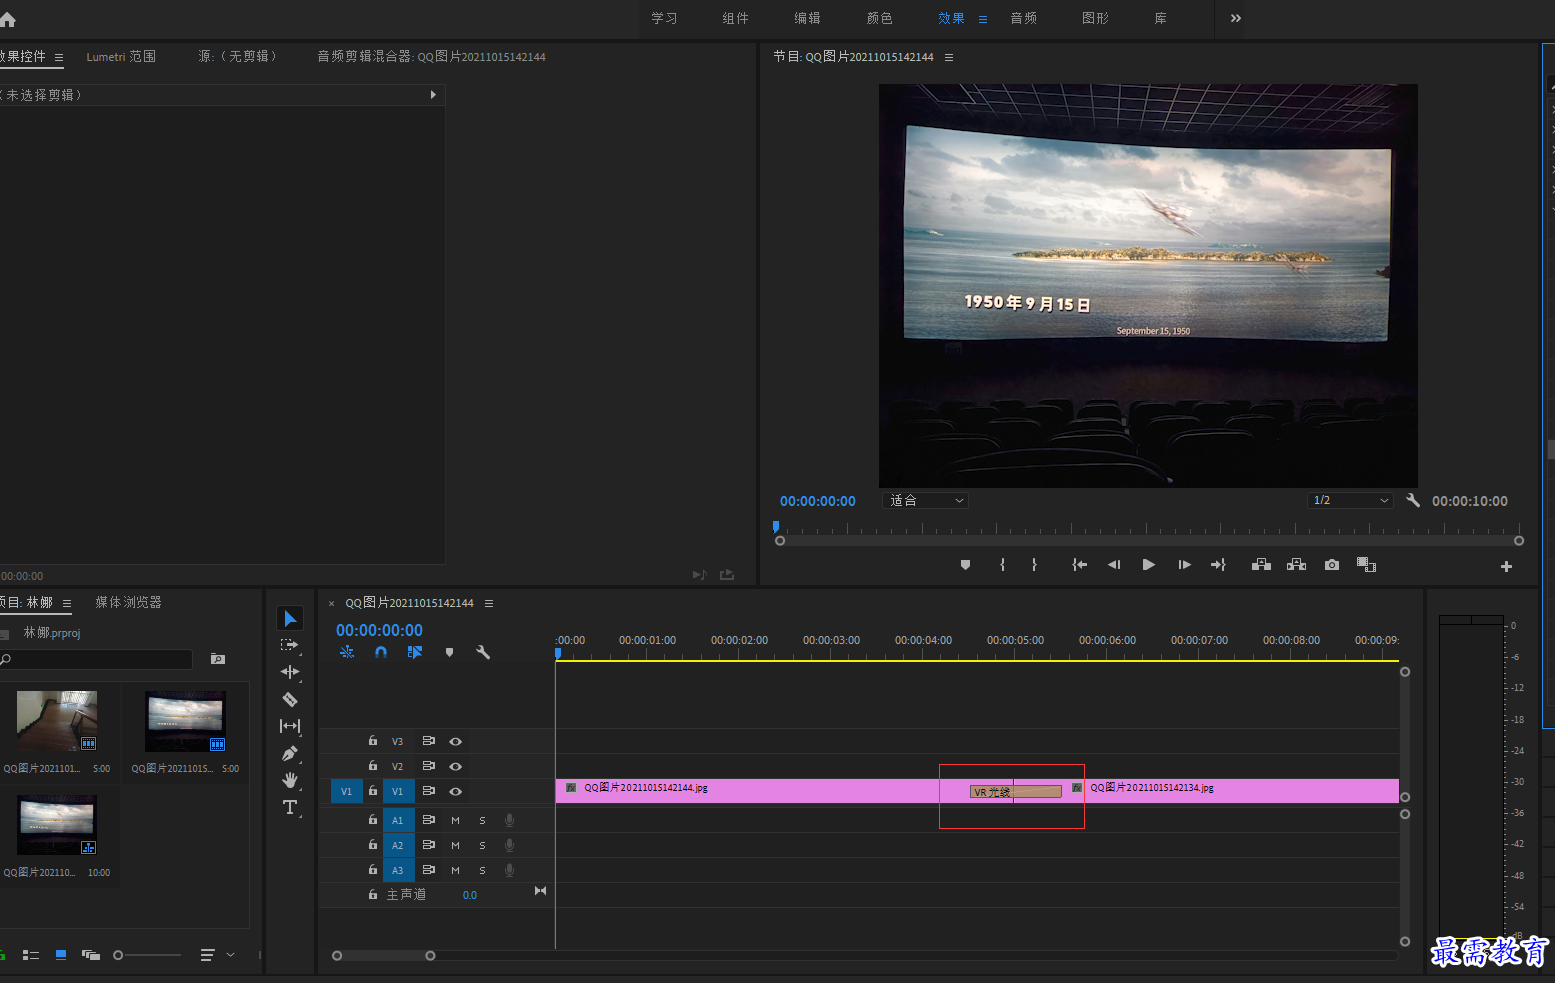Open button editor plus icon
The height and width of the screenshot is (983, 1555).
pyautogui.click(x=1506, y=566)
